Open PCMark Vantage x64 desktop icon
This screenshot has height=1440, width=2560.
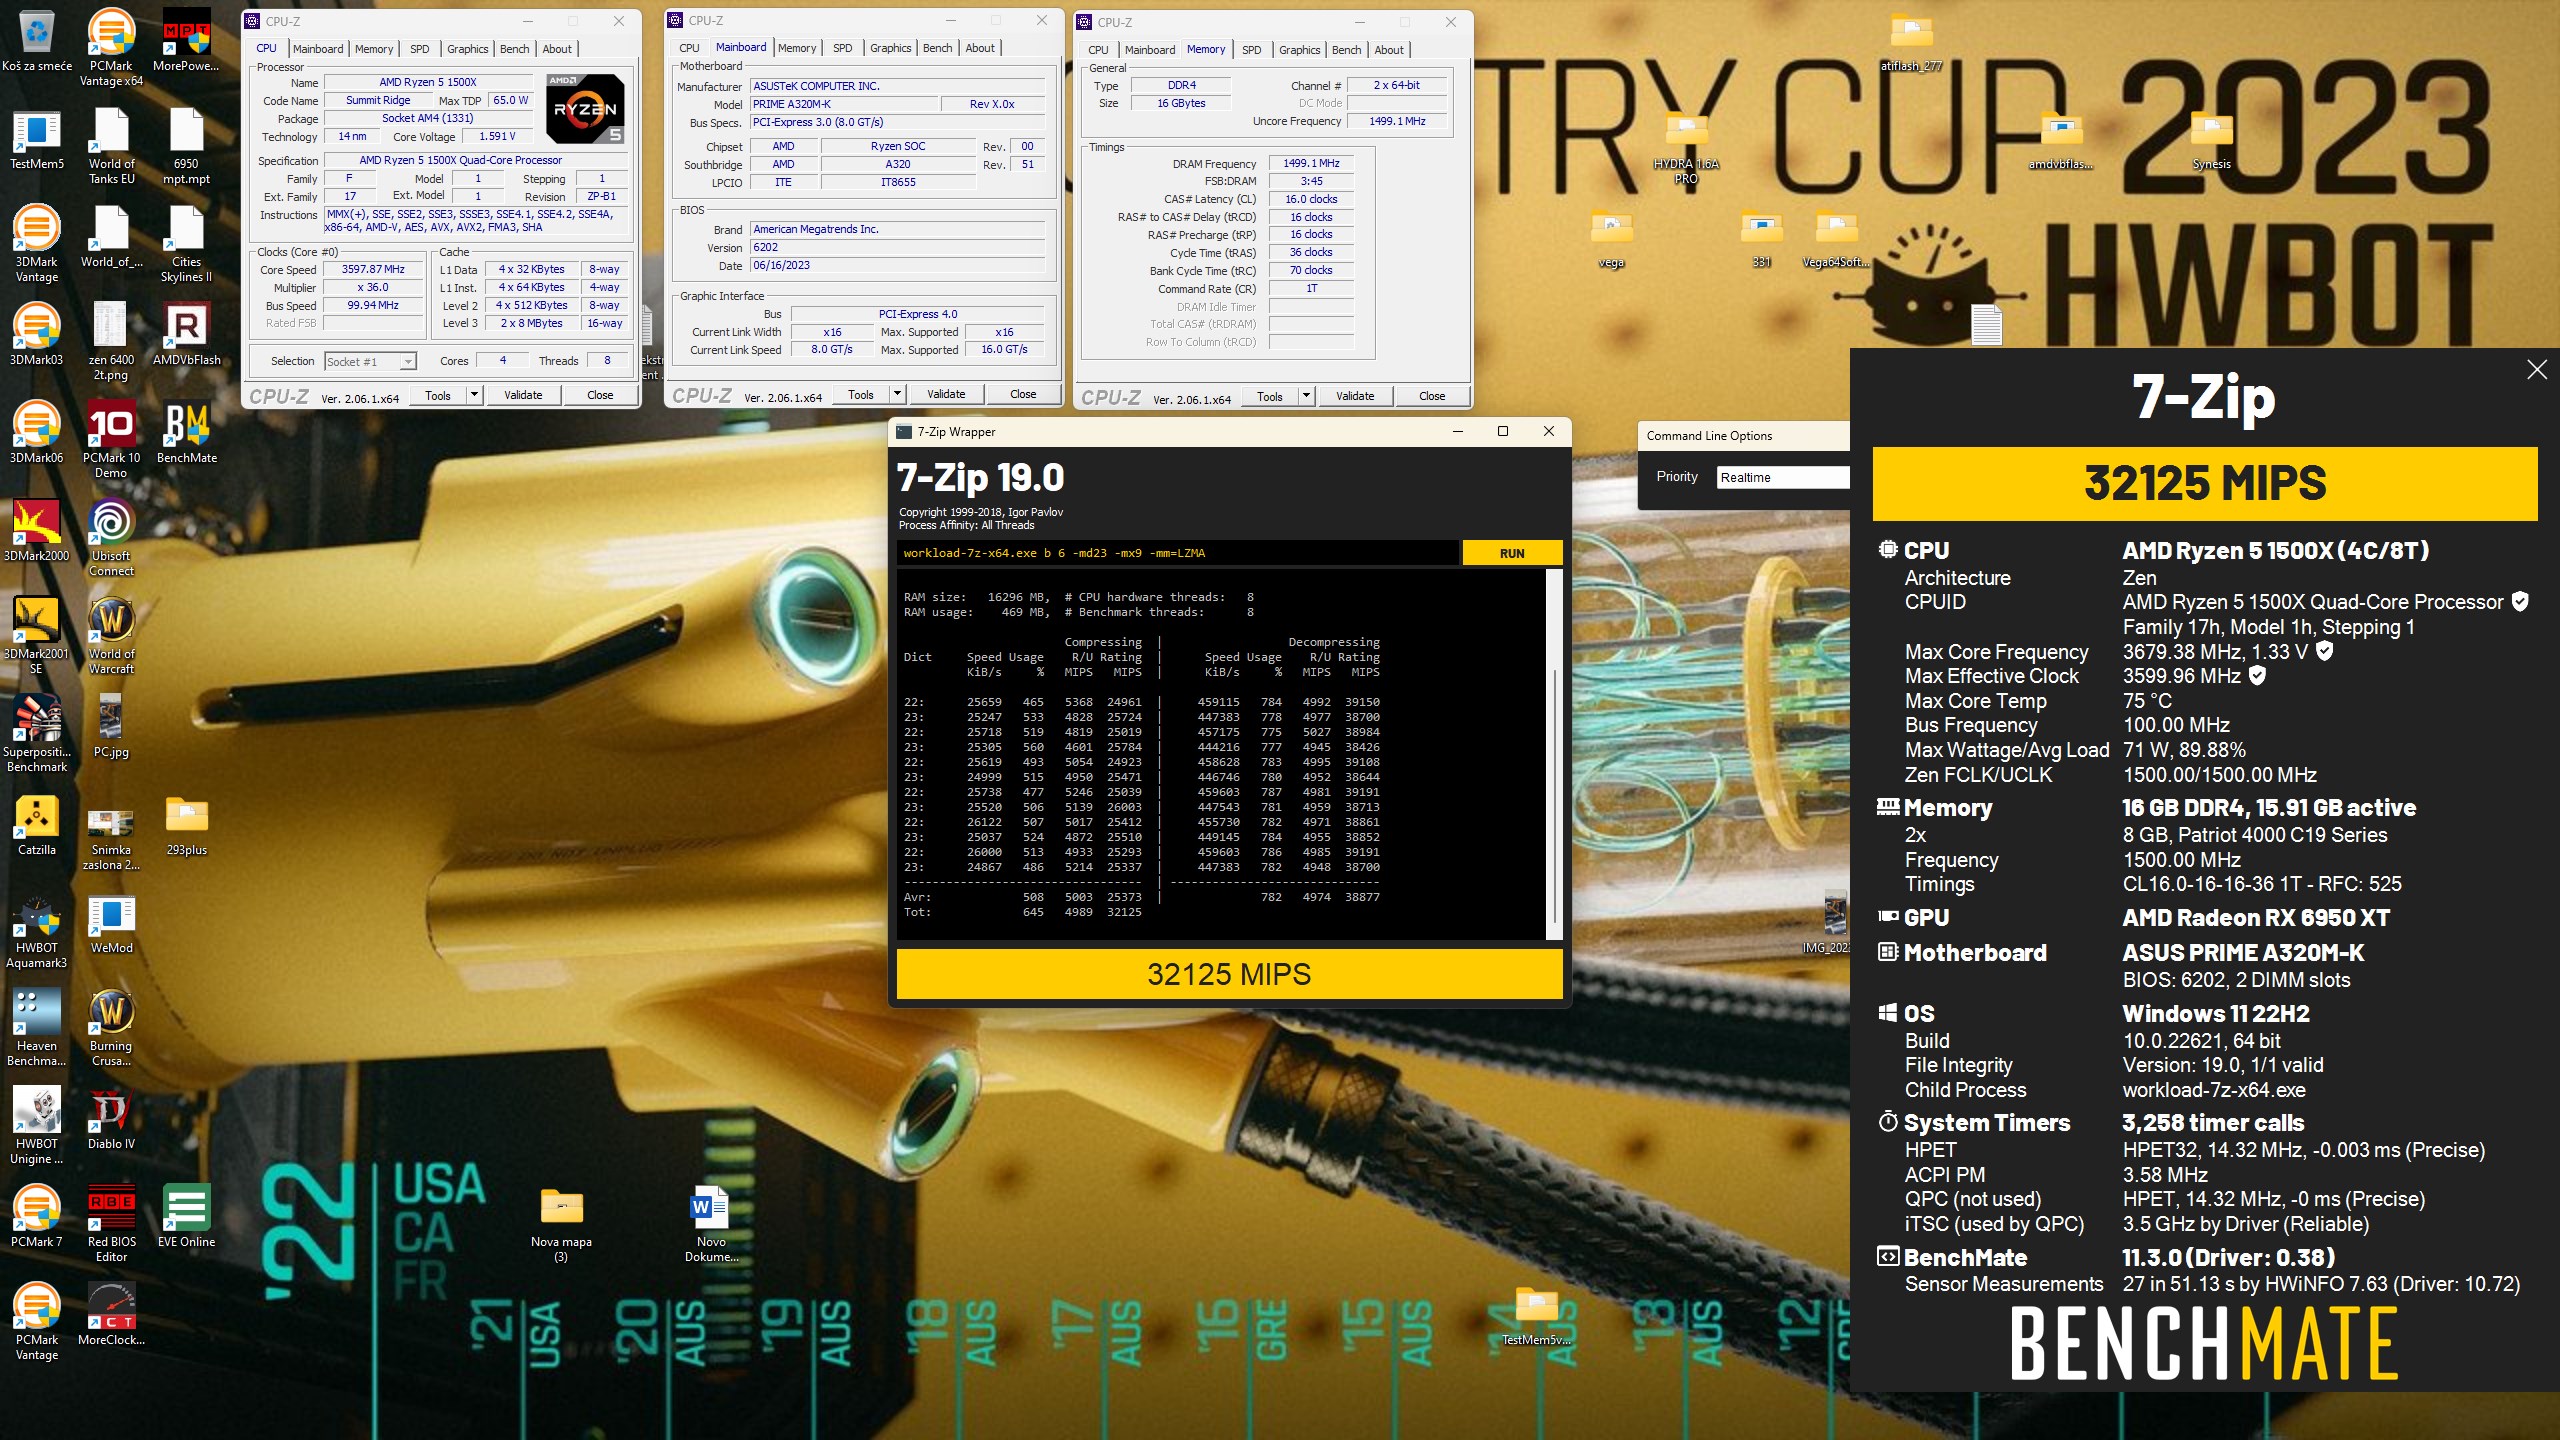111,47
